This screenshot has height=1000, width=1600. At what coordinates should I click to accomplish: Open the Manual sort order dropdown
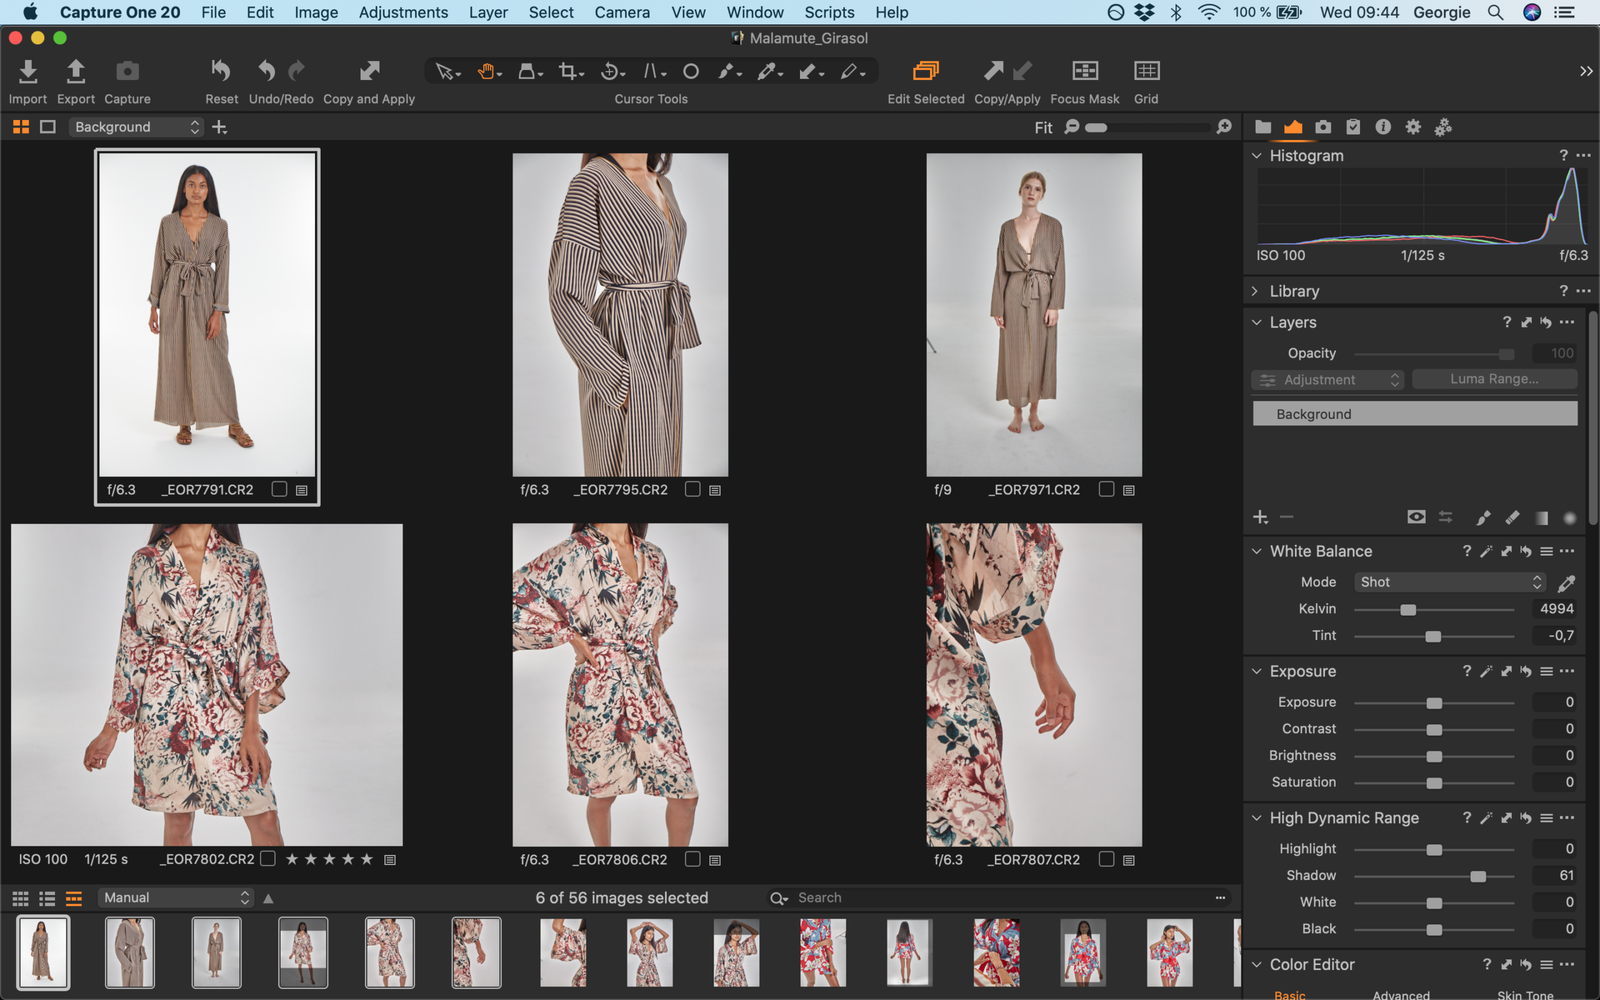176,898
